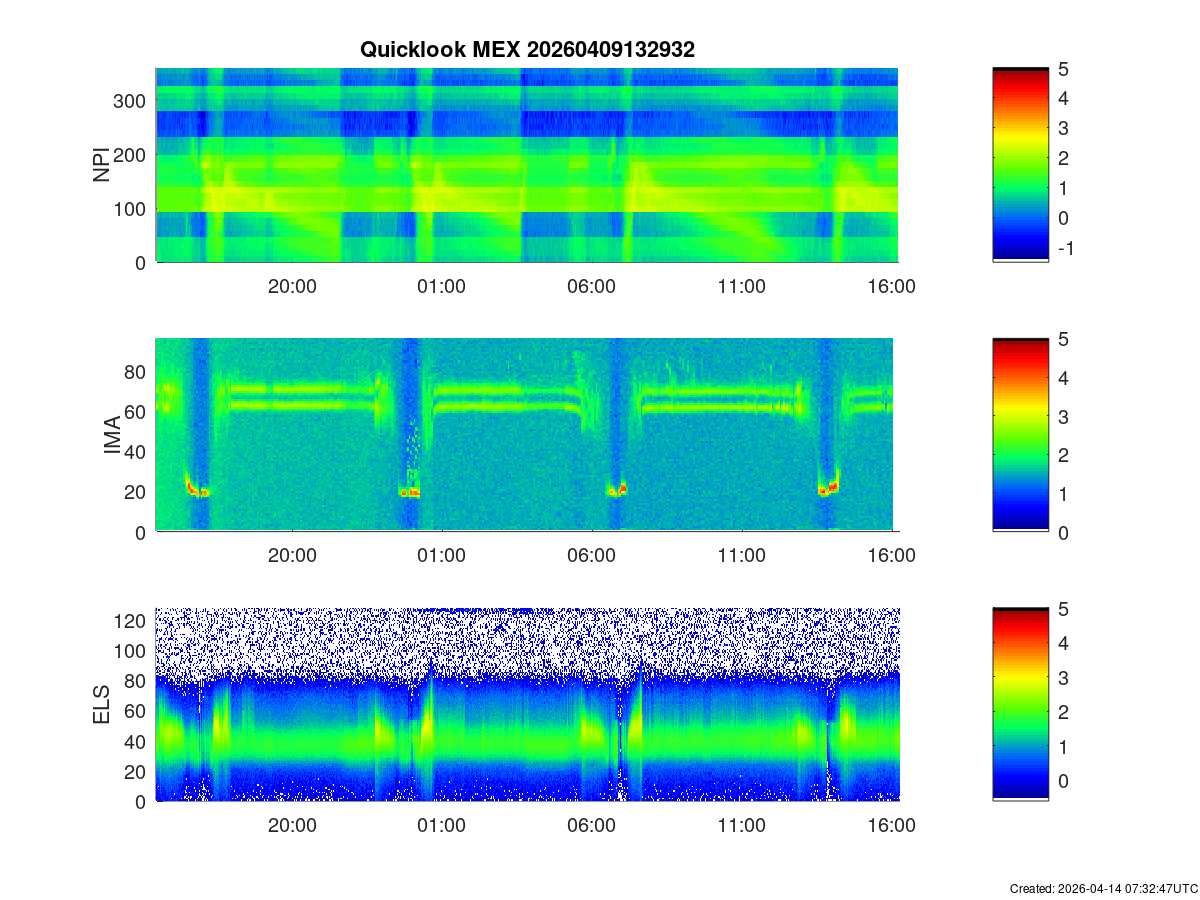This screenshot has height=900, width=1200.
Task: Click the IMA y-axis label
Action: [112, 435]
